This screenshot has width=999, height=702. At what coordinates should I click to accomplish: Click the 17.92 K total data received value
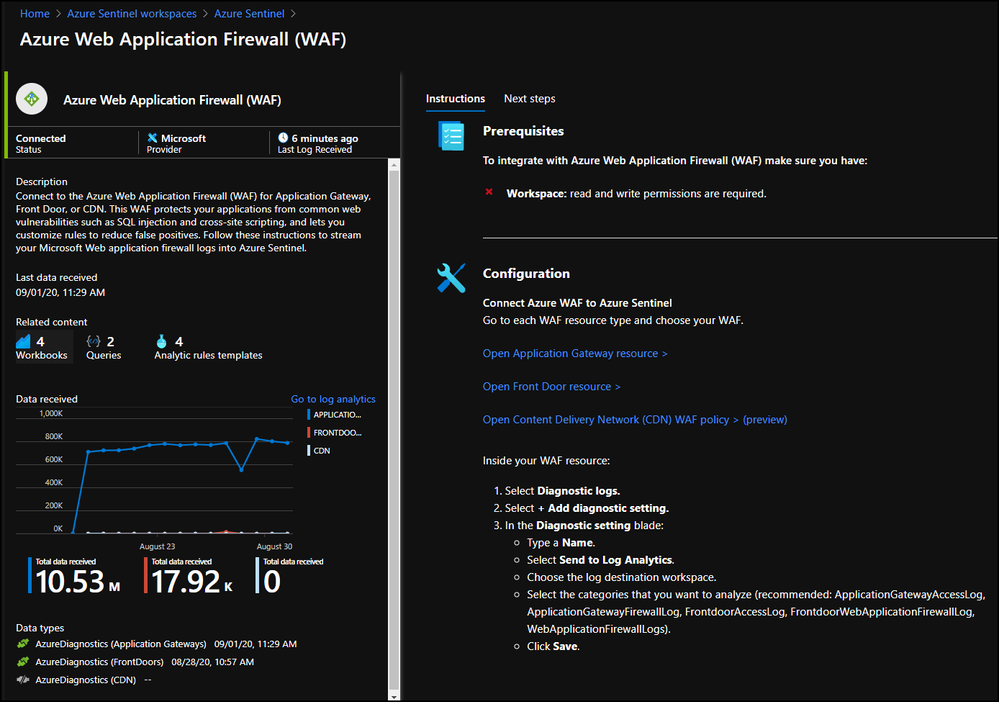coord(192,581)
